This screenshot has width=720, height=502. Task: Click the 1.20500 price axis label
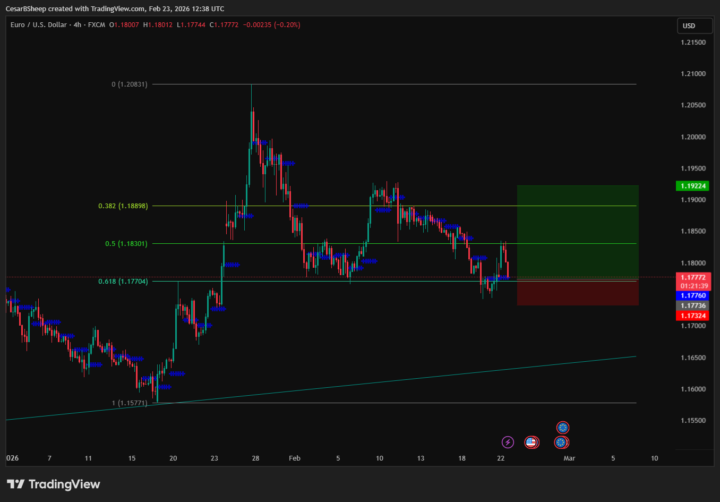point(693,105)
